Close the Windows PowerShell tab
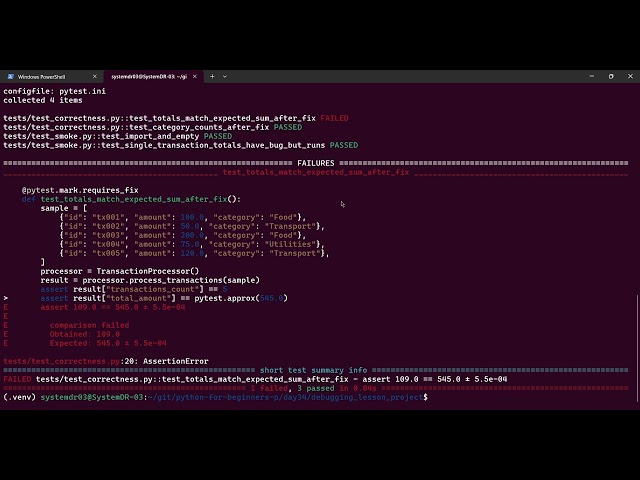The image size is (640, 480). 95,76
